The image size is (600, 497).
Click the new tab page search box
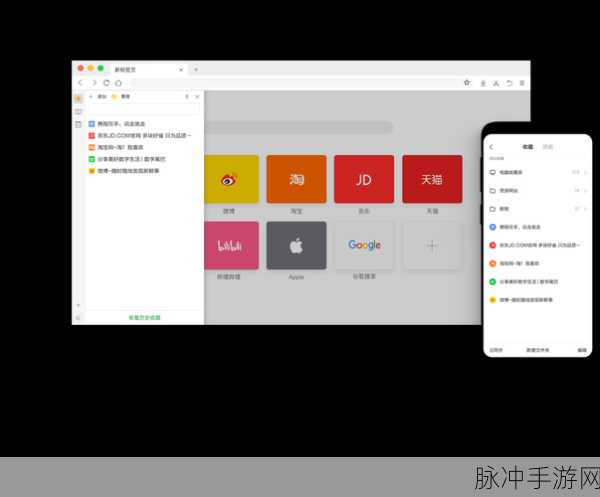299,127
